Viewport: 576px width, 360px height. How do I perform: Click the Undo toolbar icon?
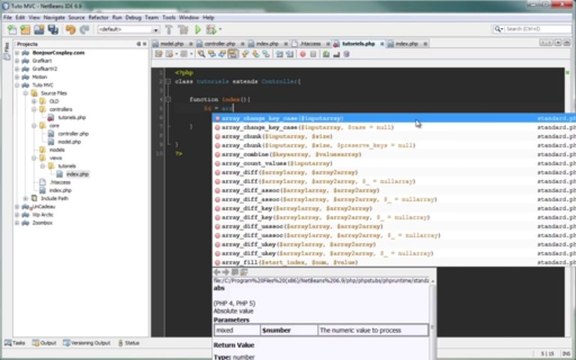71,29
